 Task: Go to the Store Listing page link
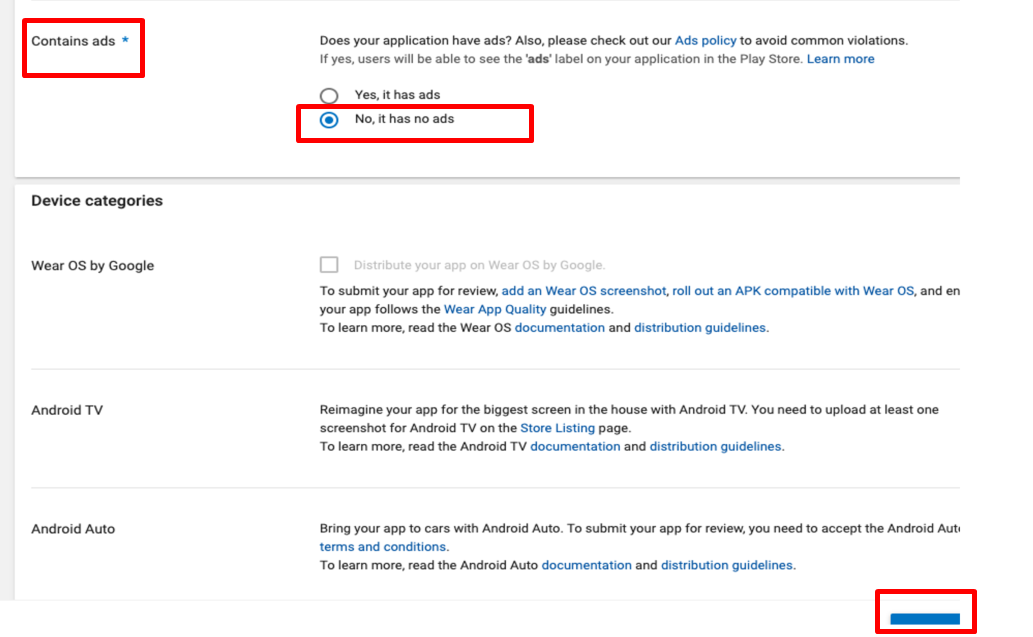coord(557,428)
